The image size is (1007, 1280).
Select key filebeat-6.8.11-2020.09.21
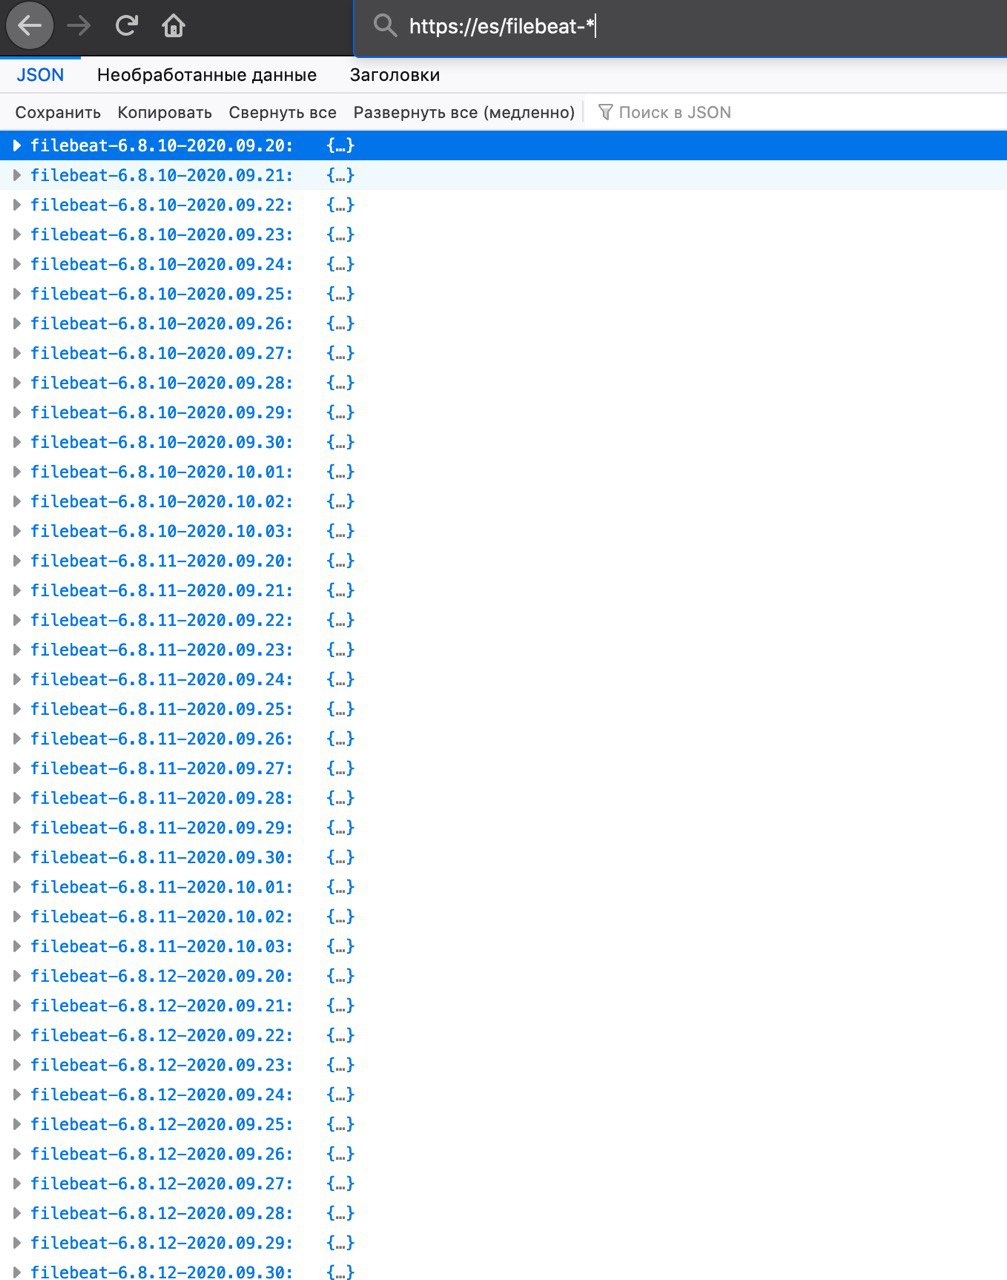pos(162,591)
